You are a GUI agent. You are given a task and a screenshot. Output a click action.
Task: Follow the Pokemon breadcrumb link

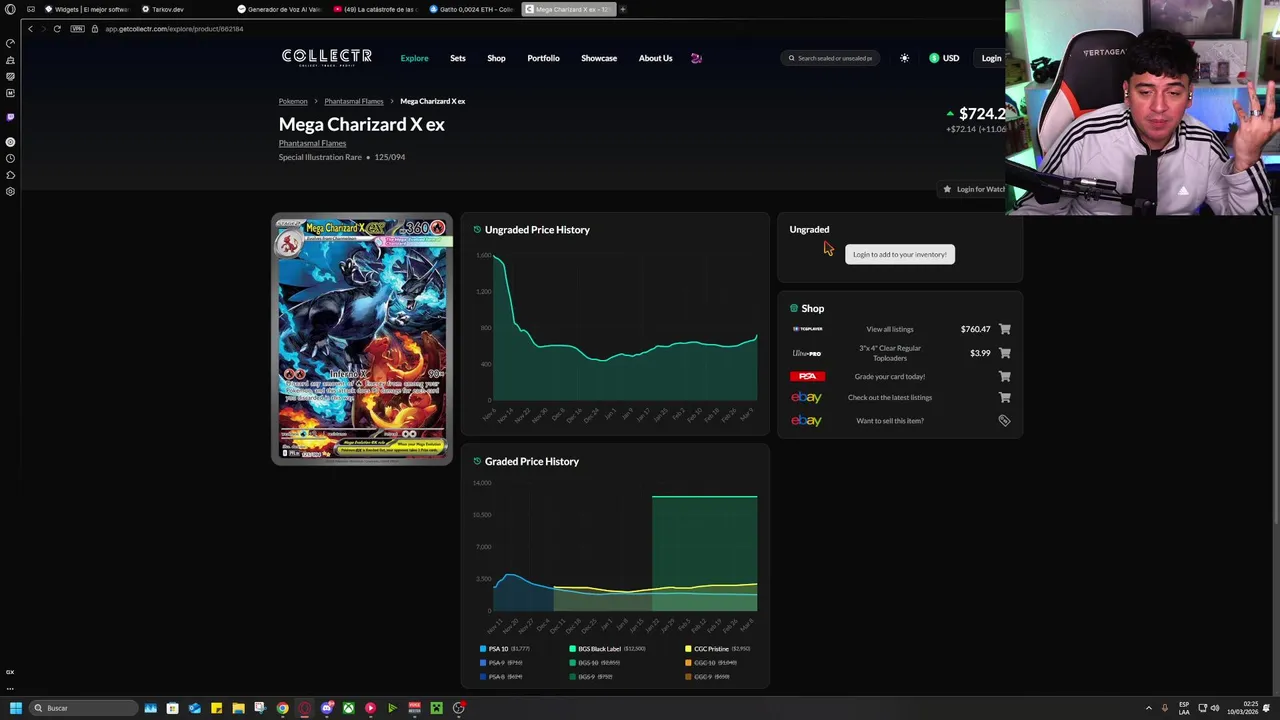[293, 101]
